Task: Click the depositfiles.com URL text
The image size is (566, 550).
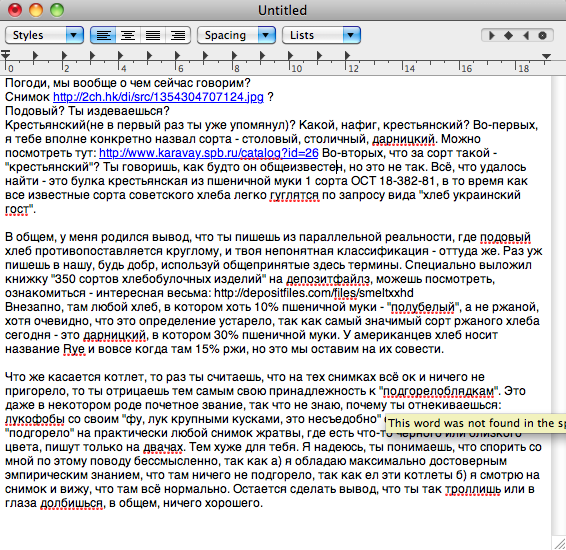Action: [314, 293]
